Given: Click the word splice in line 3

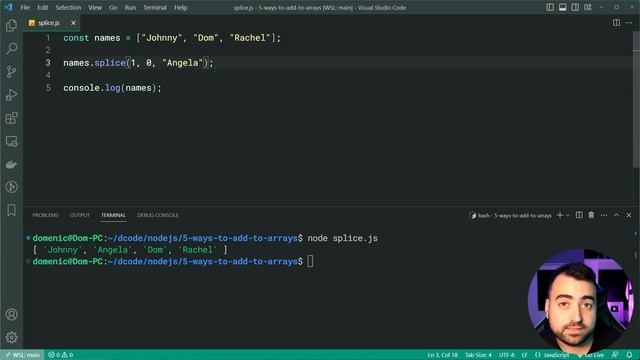Looking at the screenshot, I should pos(110,63).
